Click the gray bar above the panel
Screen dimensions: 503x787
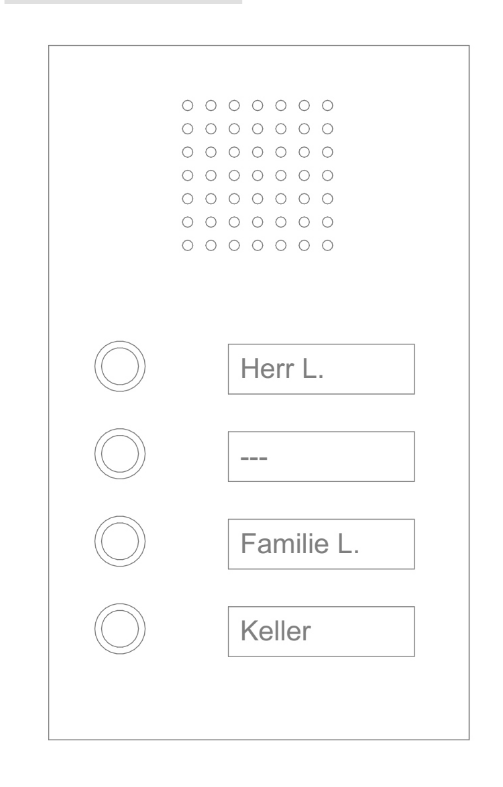pos(123,2)
